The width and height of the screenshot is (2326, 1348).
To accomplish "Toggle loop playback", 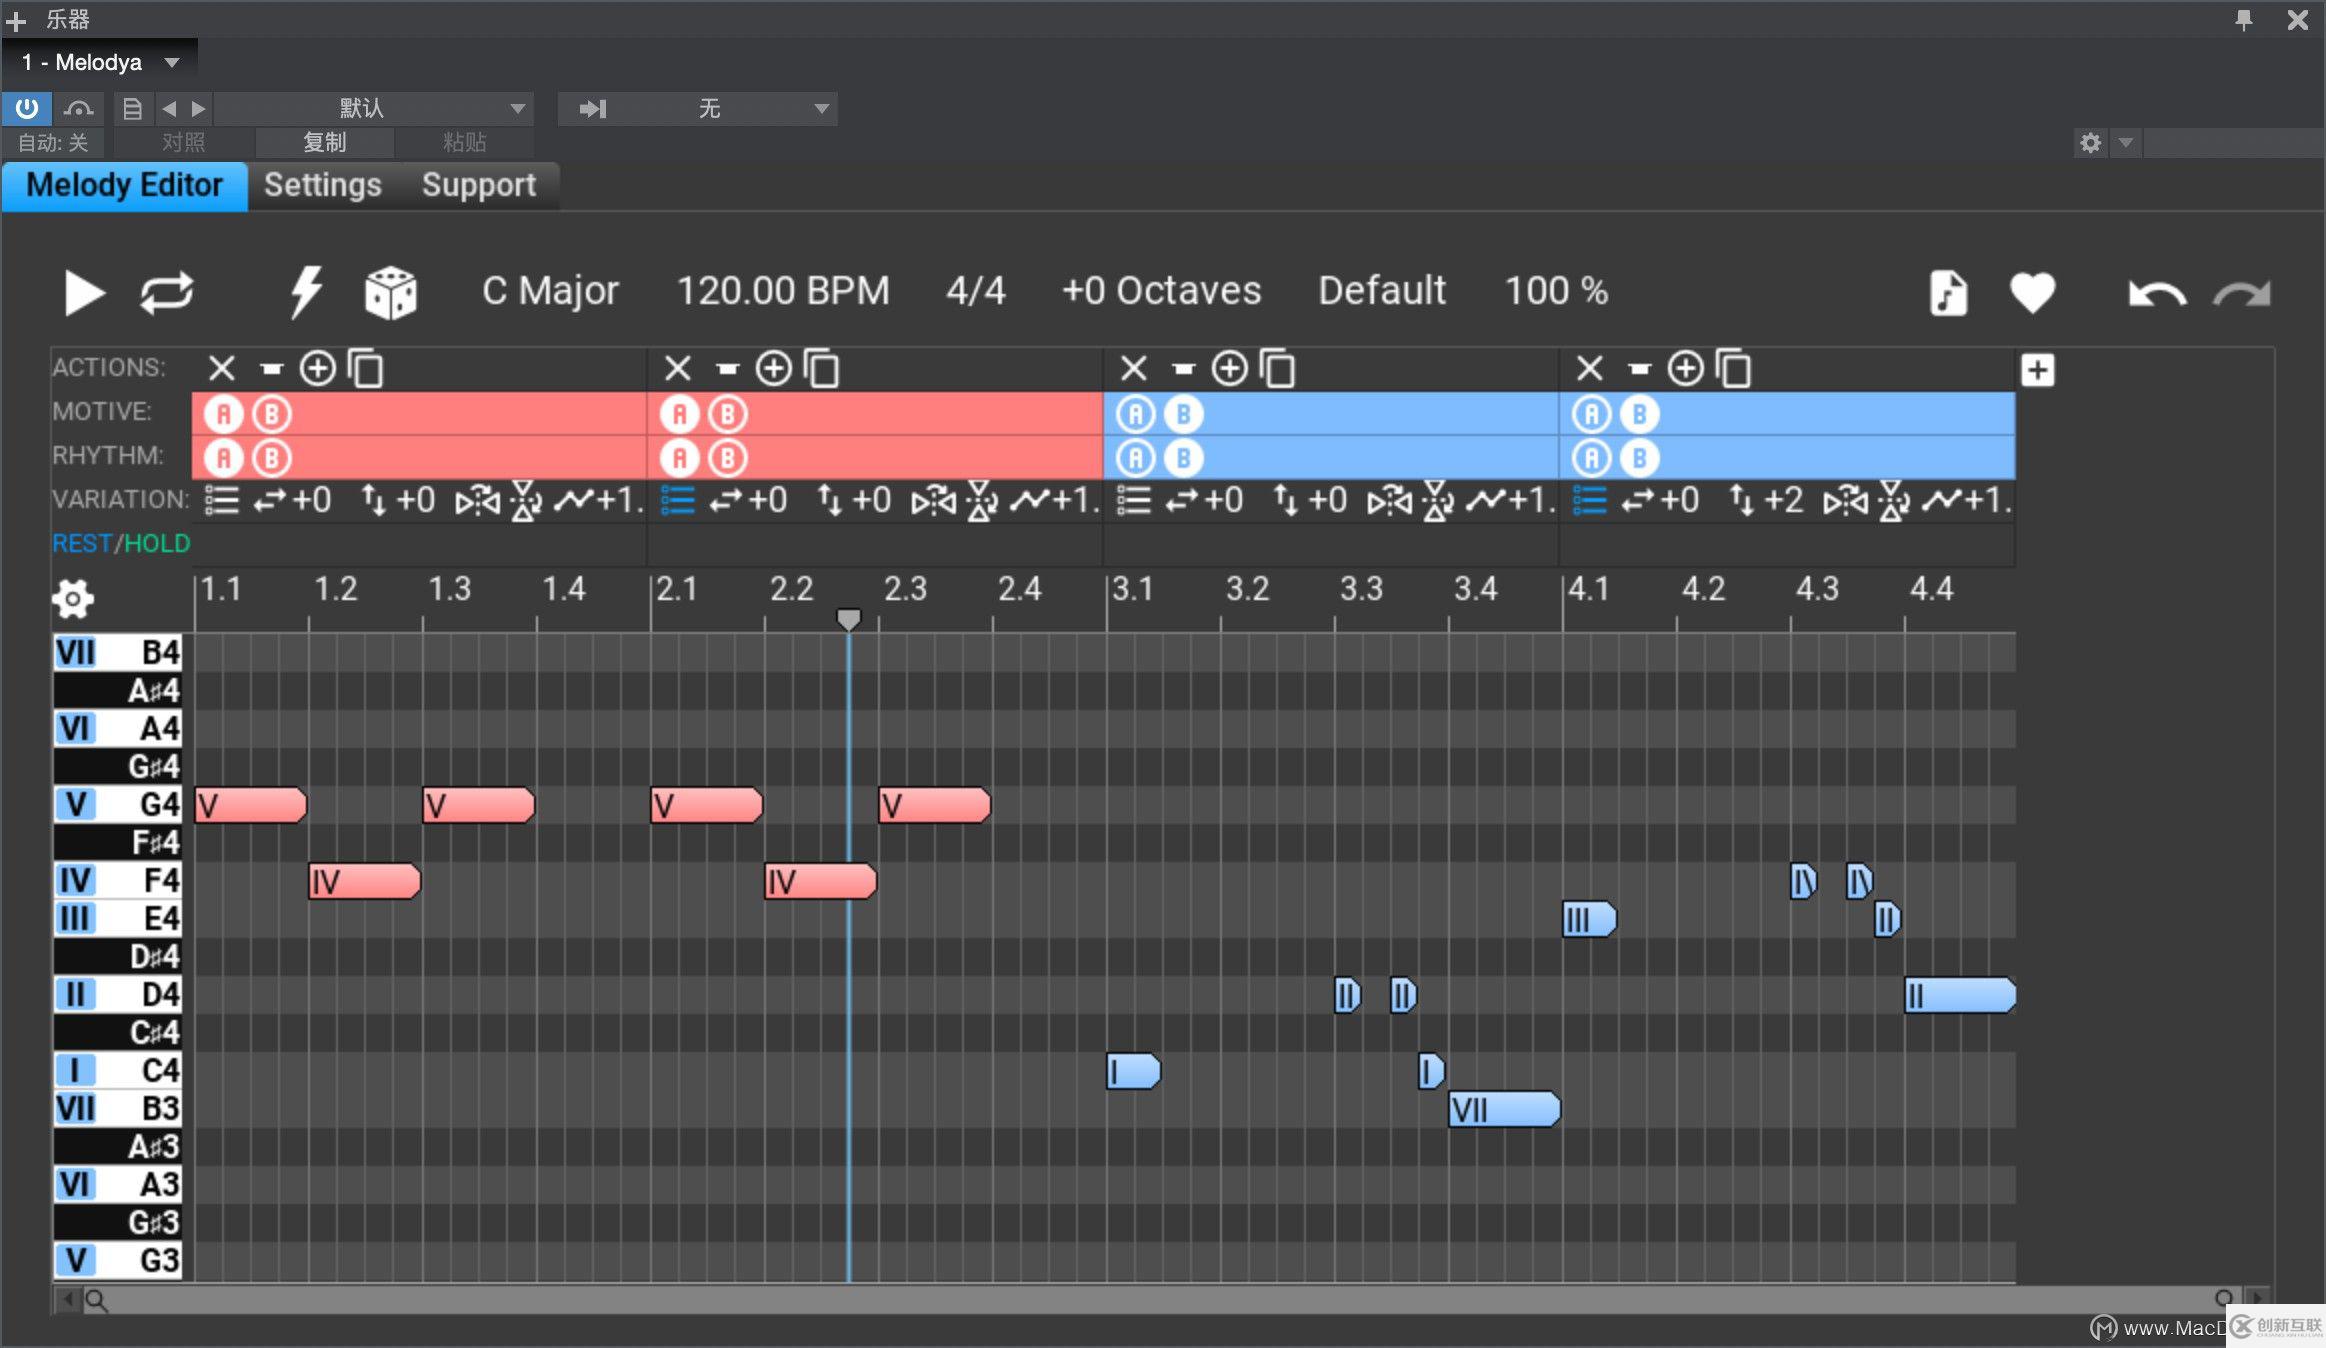I will tap(167, 293).
